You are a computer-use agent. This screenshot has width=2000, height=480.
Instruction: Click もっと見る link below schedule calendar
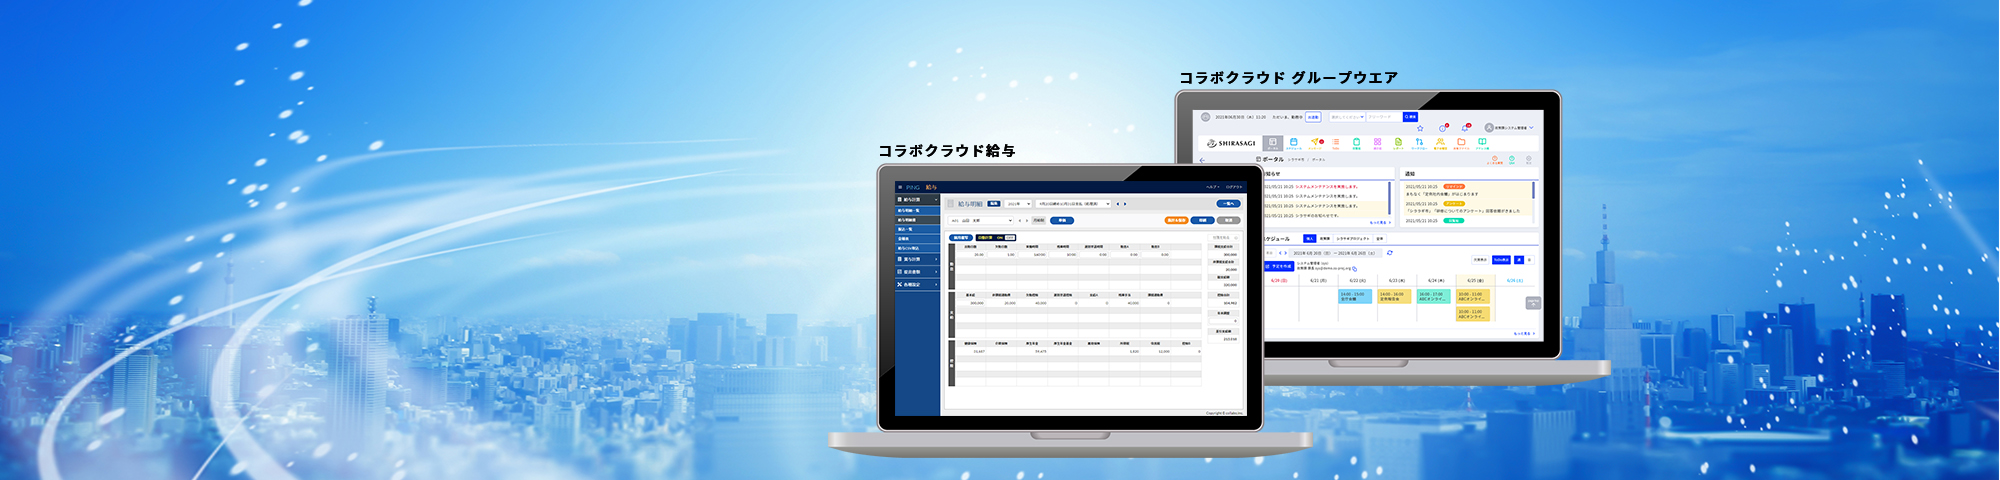(1524, 333)
